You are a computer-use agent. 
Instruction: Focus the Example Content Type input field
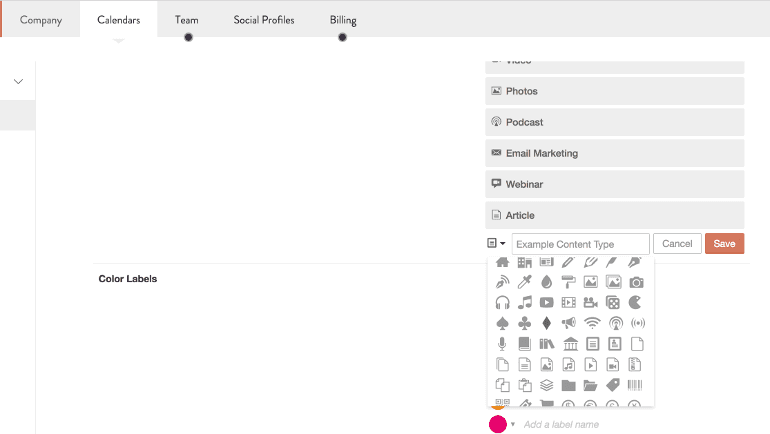(x=580, y=244)
